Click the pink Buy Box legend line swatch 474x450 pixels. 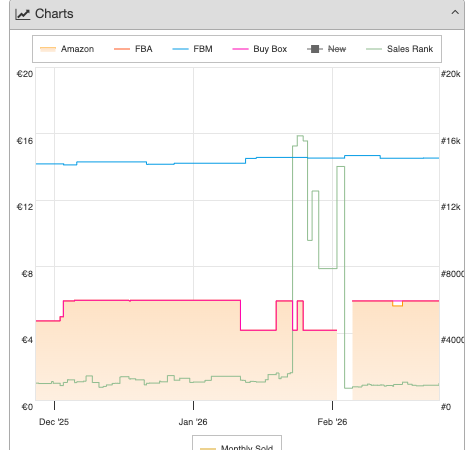pyautogui.click(x=240, y=49)
